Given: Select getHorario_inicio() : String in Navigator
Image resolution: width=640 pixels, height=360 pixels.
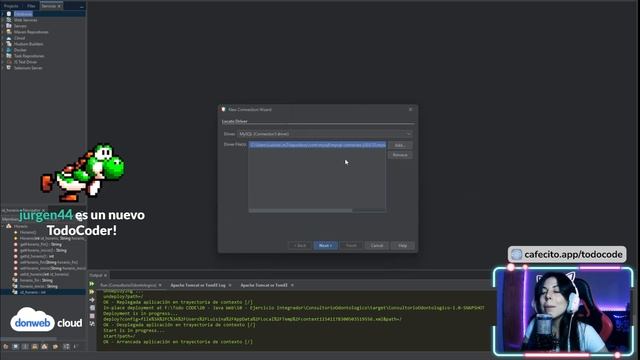Looking at the screenshot, I should (x=43, y=250).
